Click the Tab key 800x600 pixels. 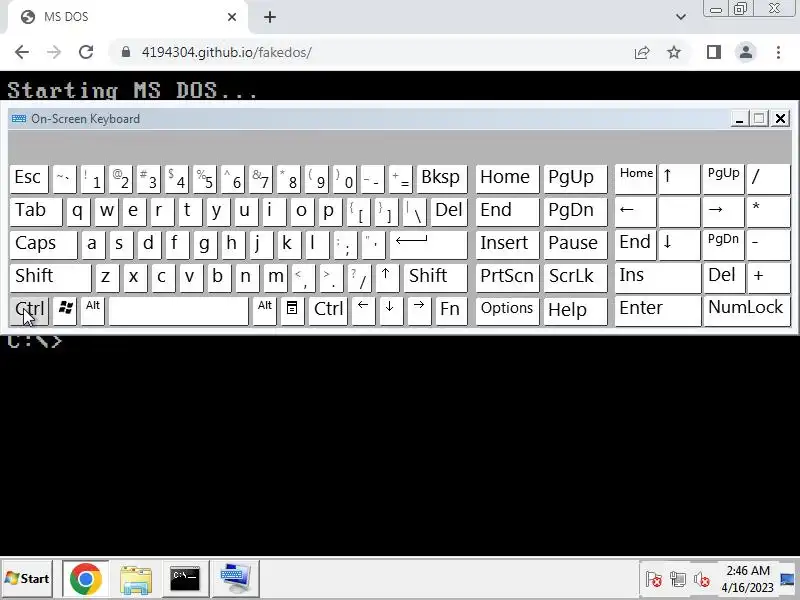tap(36, 211)
